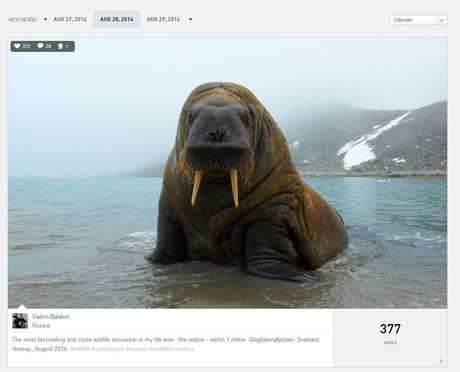
Task: Go to previous dates with the left arrow
Action: pyautogui.click(x=45, y=19)
